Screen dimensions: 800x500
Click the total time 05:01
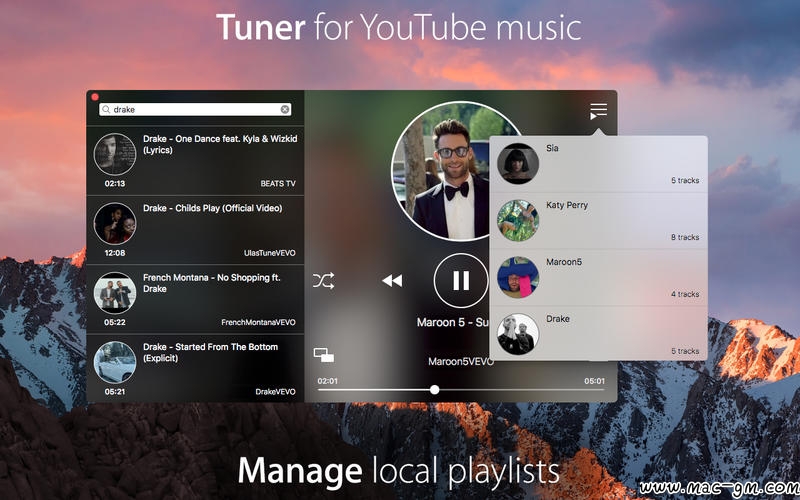594,381
